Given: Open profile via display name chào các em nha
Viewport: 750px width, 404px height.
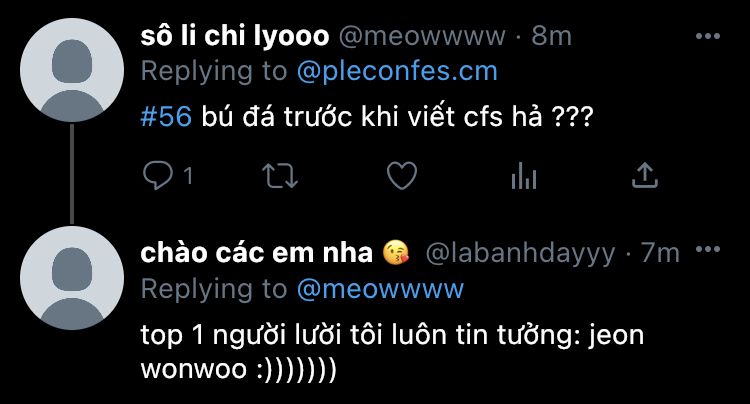Looking at the screenshot, I should (x=256, y=252).
